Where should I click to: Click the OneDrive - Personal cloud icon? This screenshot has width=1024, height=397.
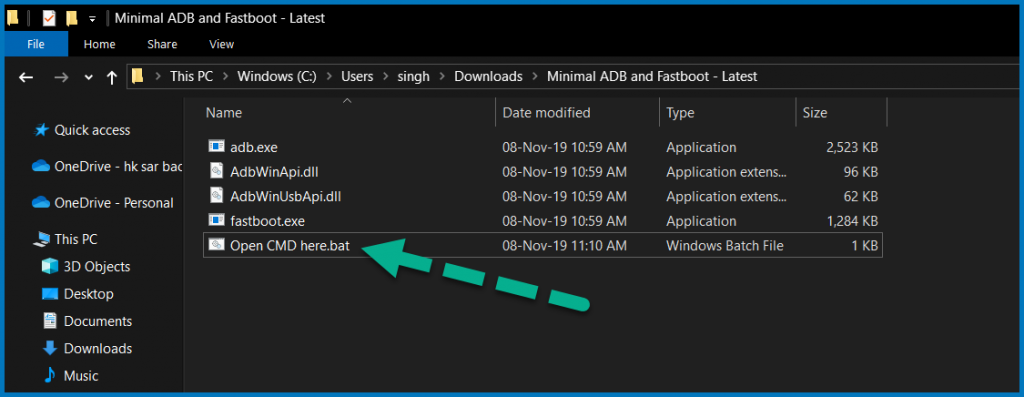point(41,202)
